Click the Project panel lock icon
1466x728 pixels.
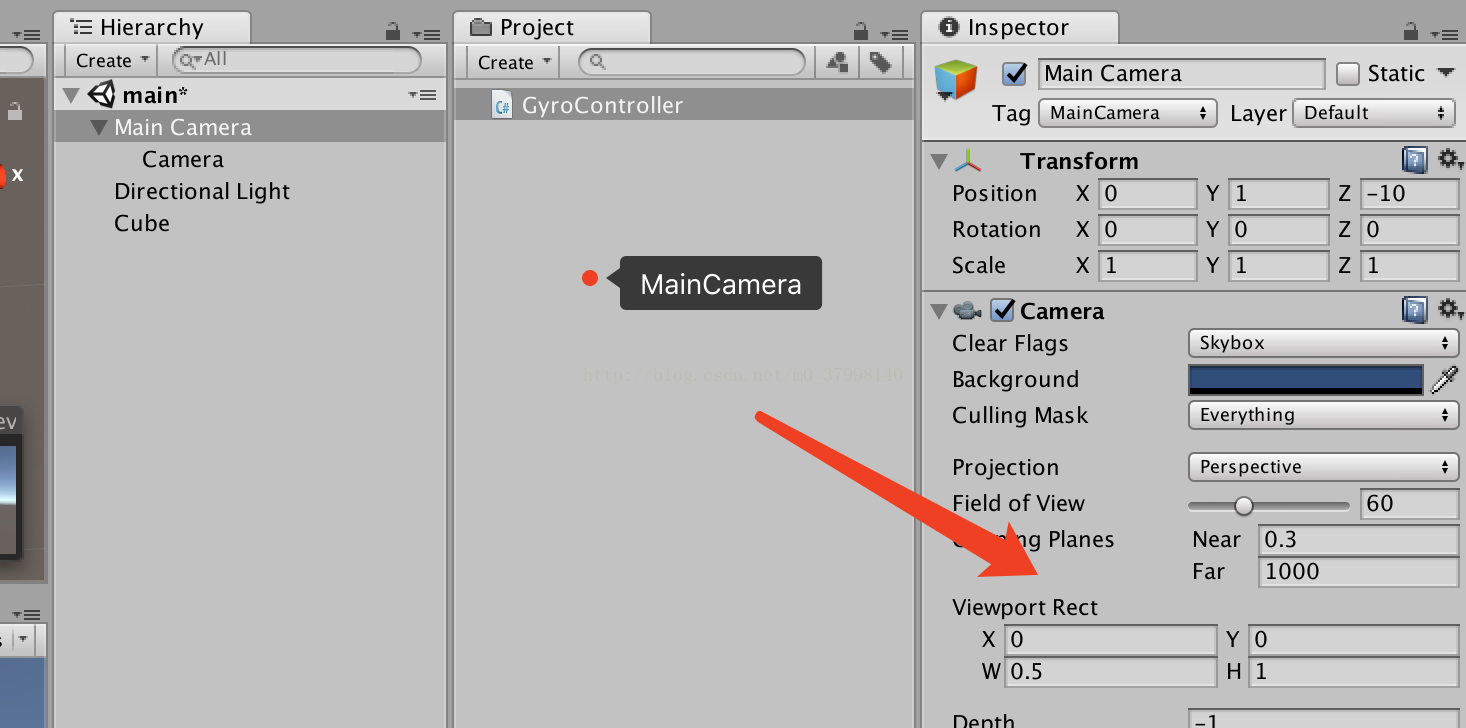click(x=861, y=30)
